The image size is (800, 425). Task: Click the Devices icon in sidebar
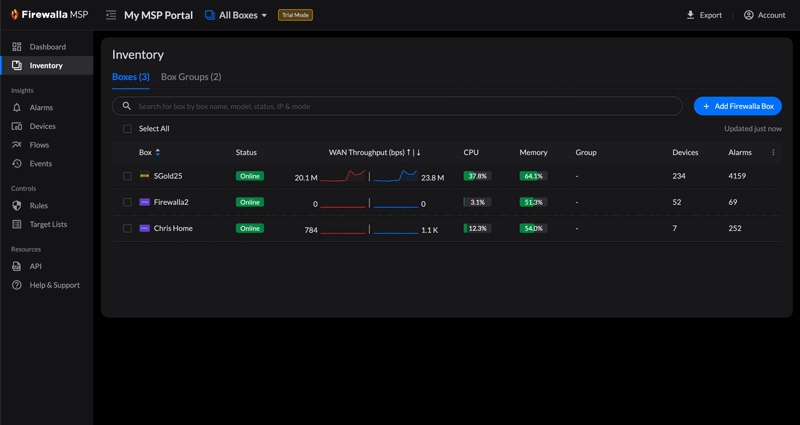[x=17, y=126]
